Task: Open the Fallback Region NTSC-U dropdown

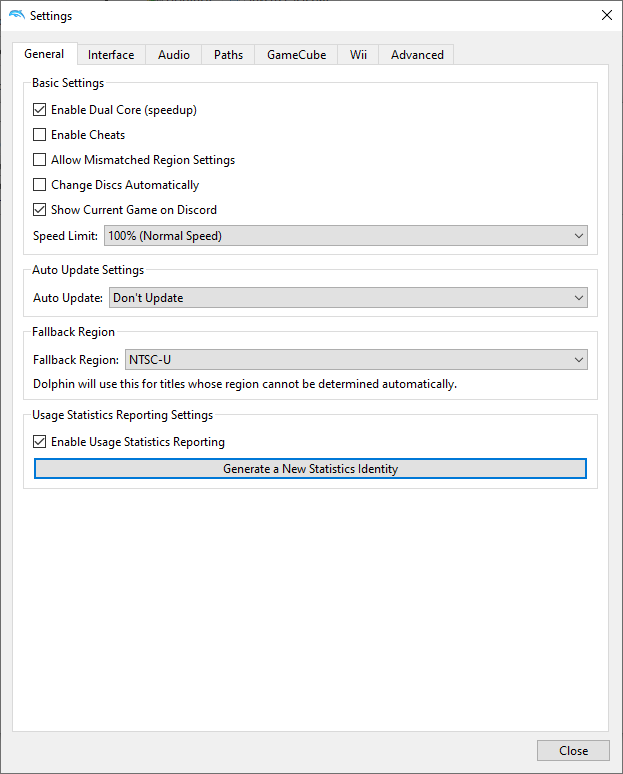Action: [x=356, y=360]
